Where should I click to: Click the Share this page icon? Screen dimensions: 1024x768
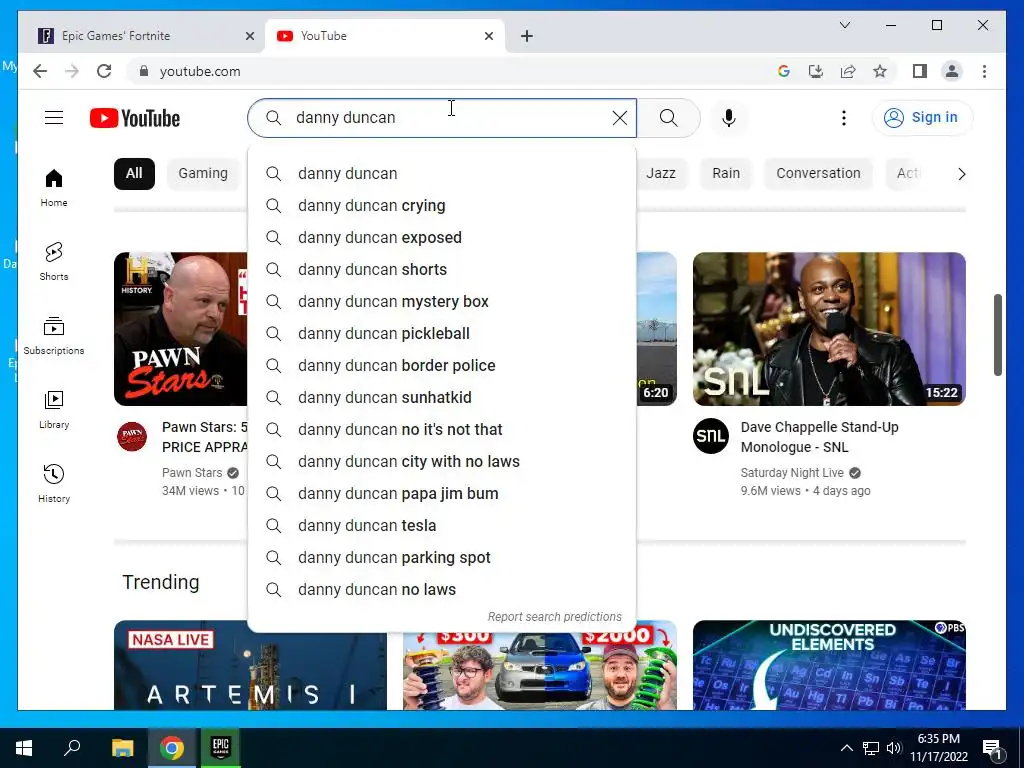[x=848, y=71]
